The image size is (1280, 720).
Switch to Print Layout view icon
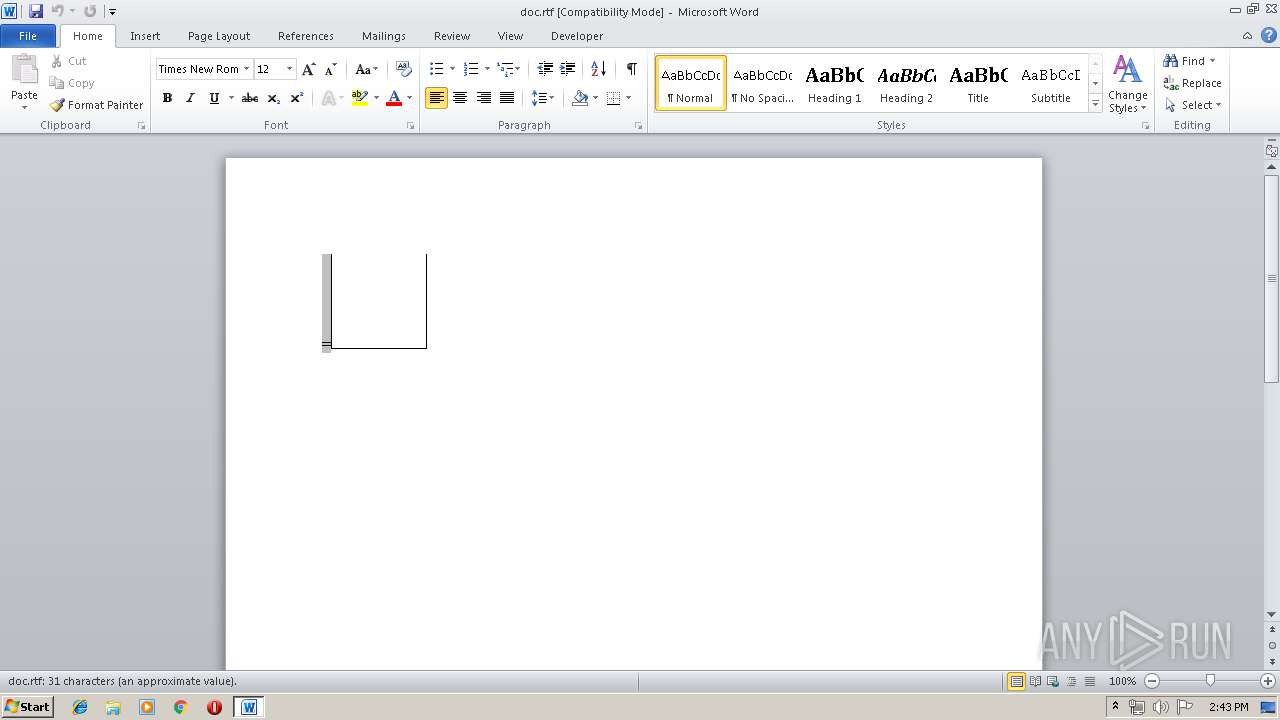click(1016, 681)
